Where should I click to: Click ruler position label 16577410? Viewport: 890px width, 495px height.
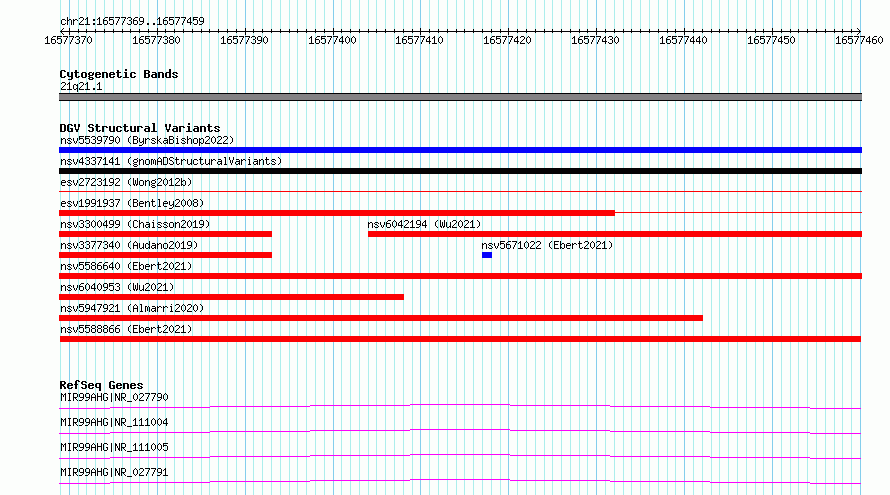click(x=419, y=40)
